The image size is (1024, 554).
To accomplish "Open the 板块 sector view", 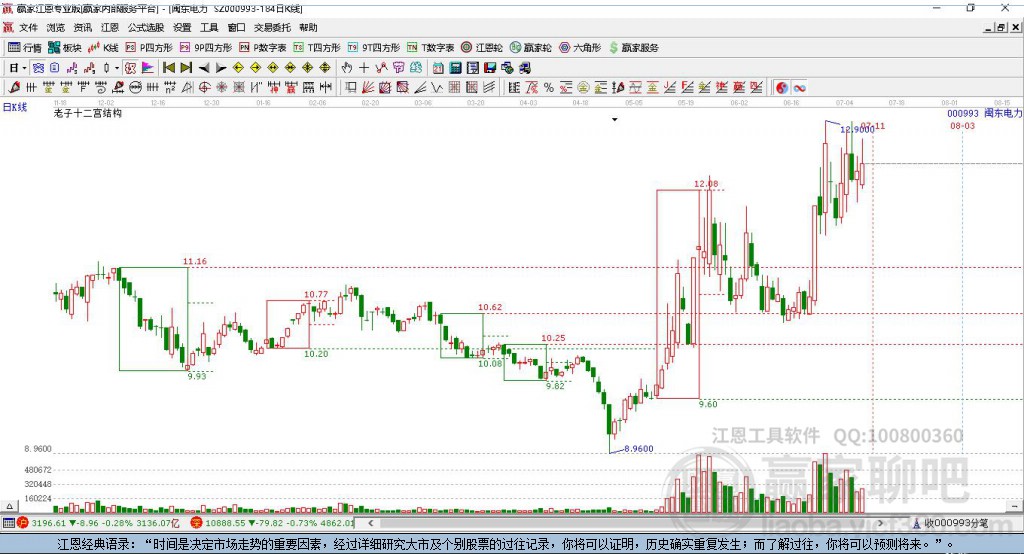I will point(64,48).
